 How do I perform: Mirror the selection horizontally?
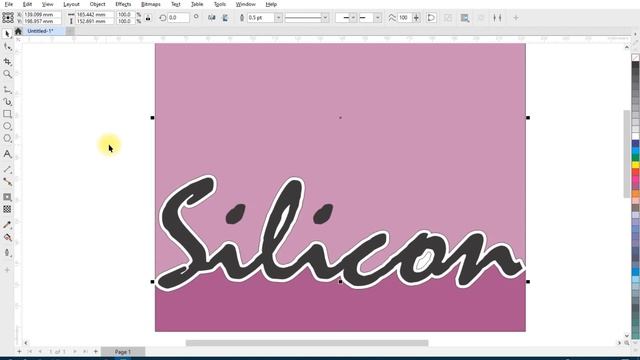[x=211, y=18]
